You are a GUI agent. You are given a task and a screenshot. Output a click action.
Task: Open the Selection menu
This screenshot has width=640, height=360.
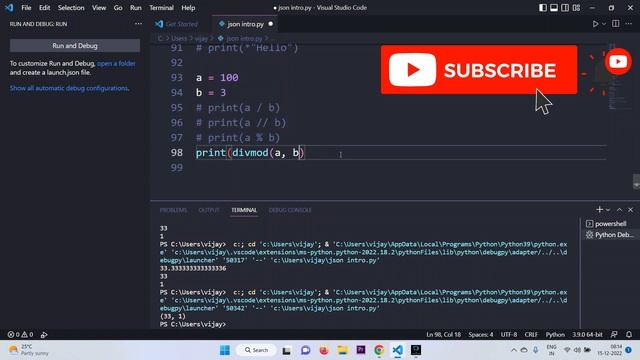(x=71, y=8)
